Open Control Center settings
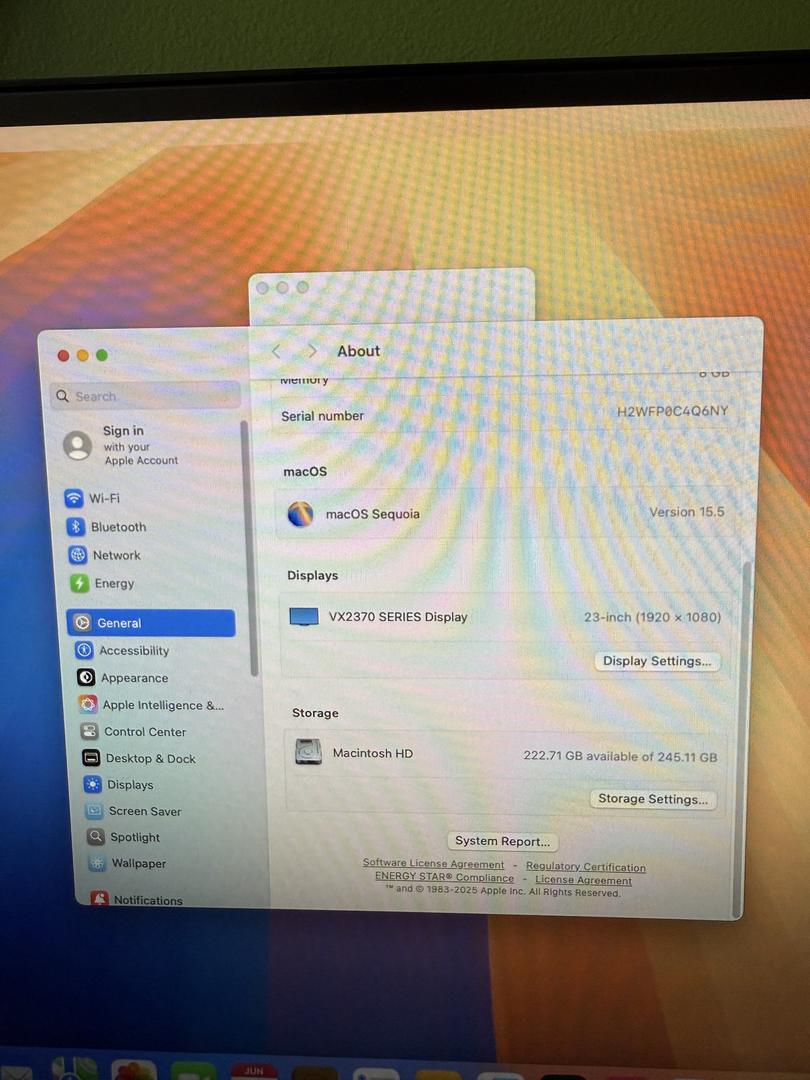This screenshot has width=810, height=1080. pyautogui.click(x=134, y=731)
